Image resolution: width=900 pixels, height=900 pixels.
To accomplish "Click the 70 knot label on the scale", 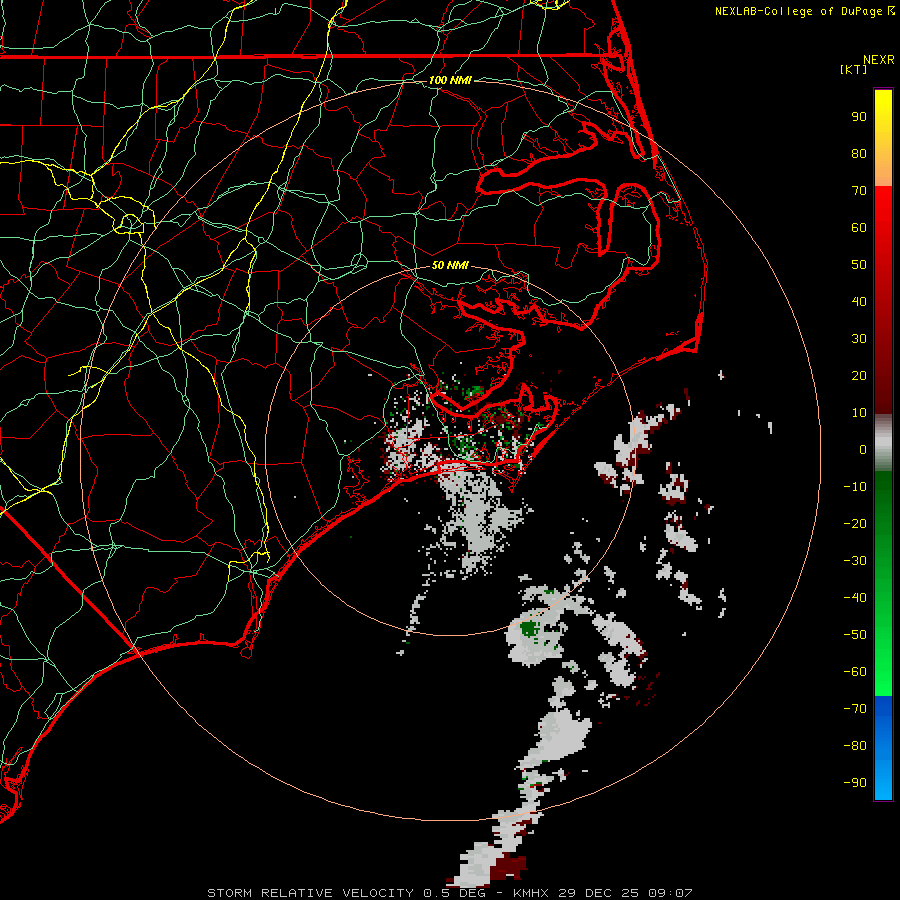I will coord(859,191).
